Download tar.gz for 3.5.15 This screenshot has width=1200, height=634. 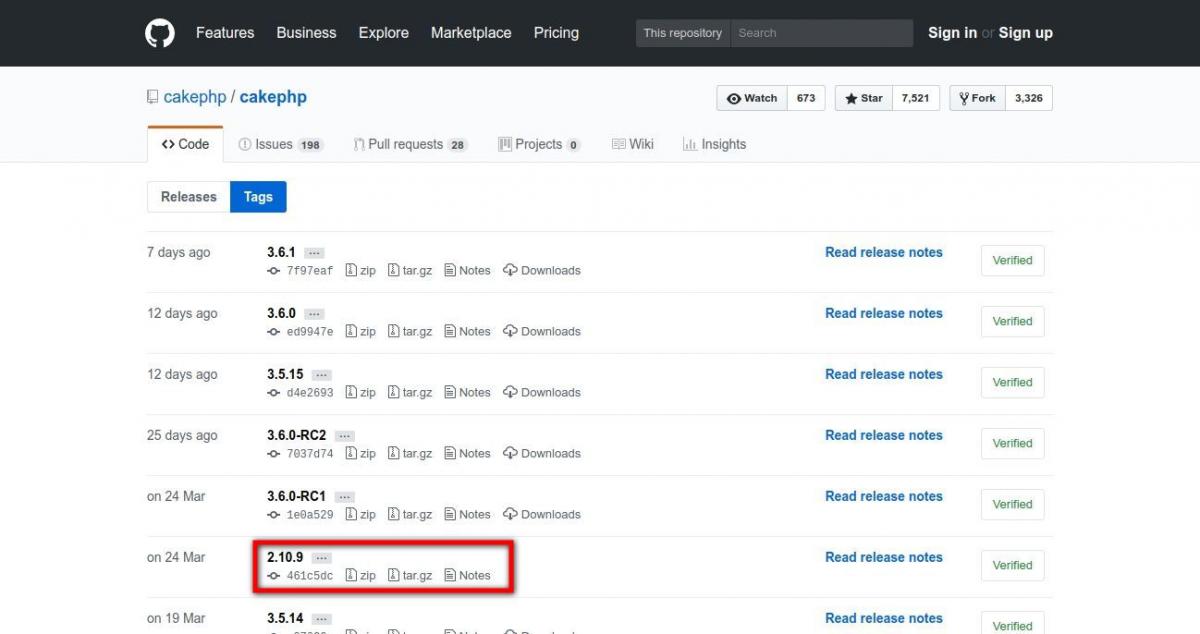410,393
